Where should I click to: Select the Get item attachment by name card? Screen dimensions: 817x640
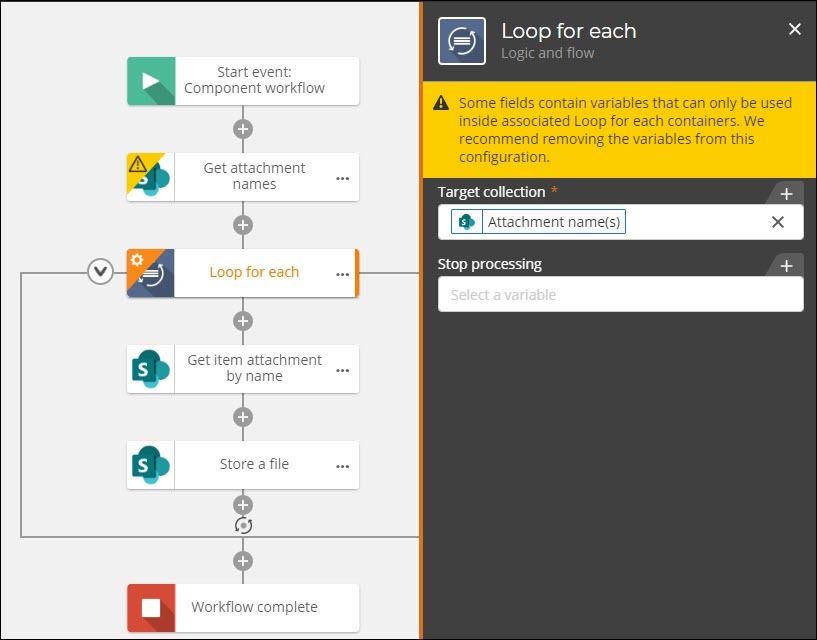click(243, 369)
